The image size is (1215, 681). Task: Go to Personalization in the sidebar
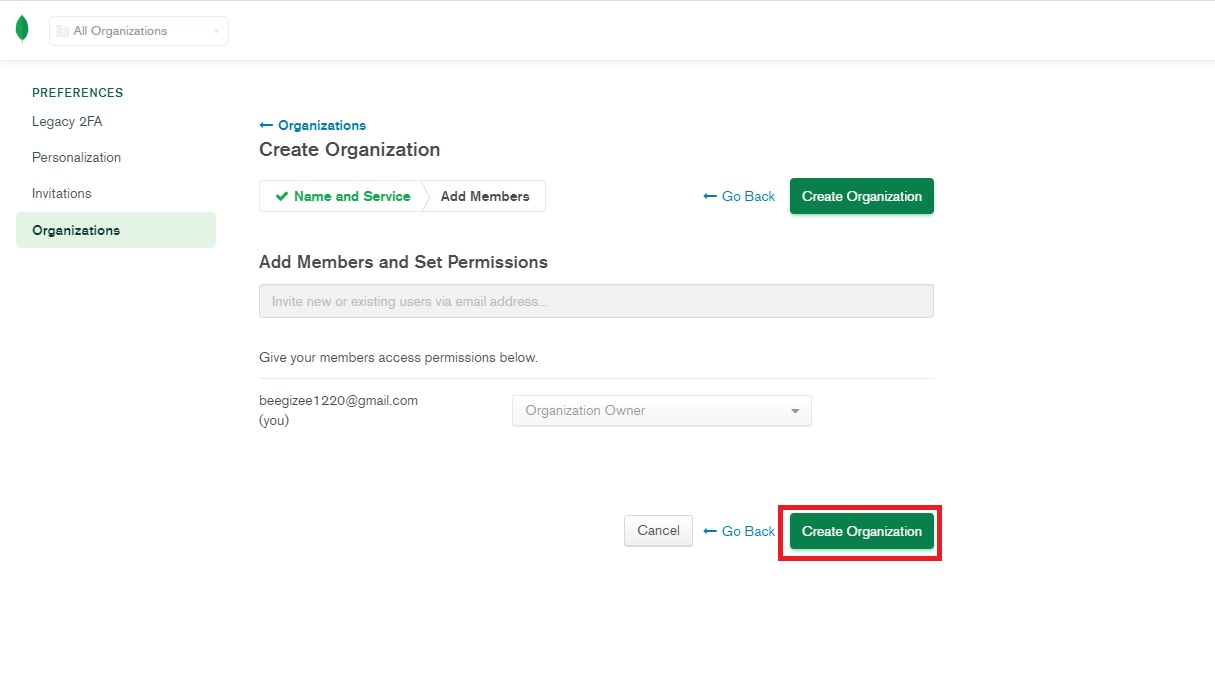point(76,158)
